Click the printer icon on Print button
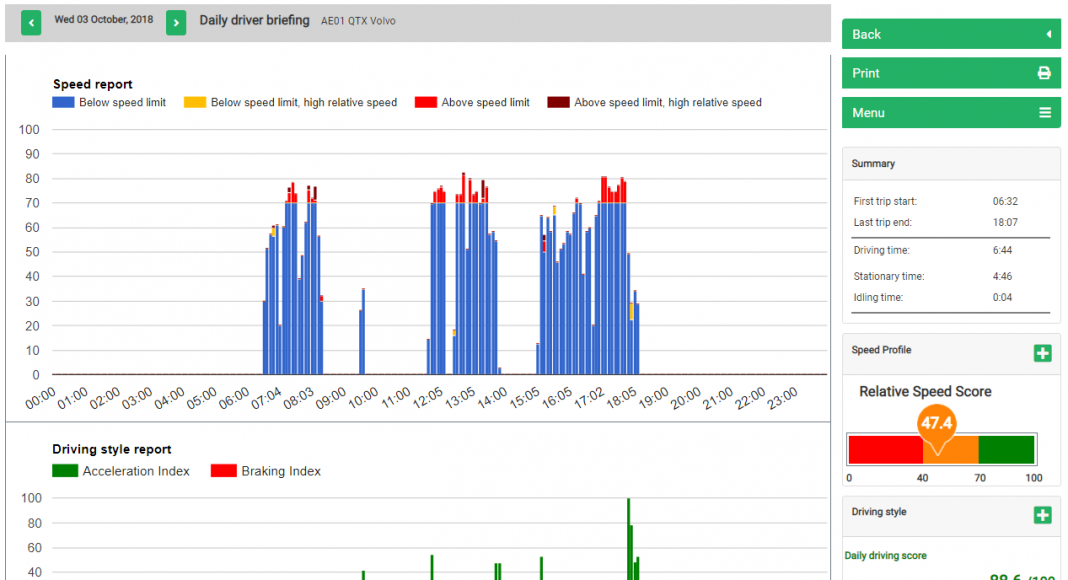Viewport: 1068px width, 580px height. [x=1044, y=73]
